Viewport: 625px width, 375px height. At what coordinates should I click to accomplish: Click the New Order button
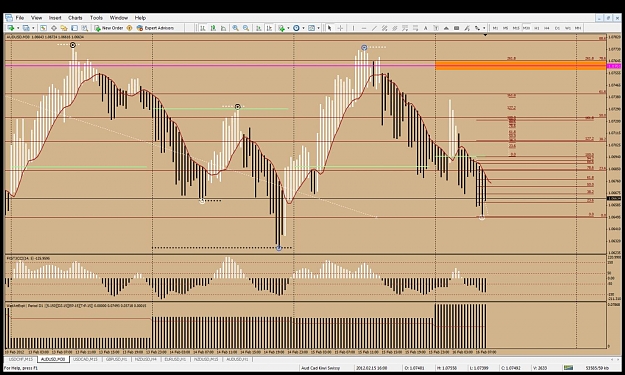click(109, 28)
